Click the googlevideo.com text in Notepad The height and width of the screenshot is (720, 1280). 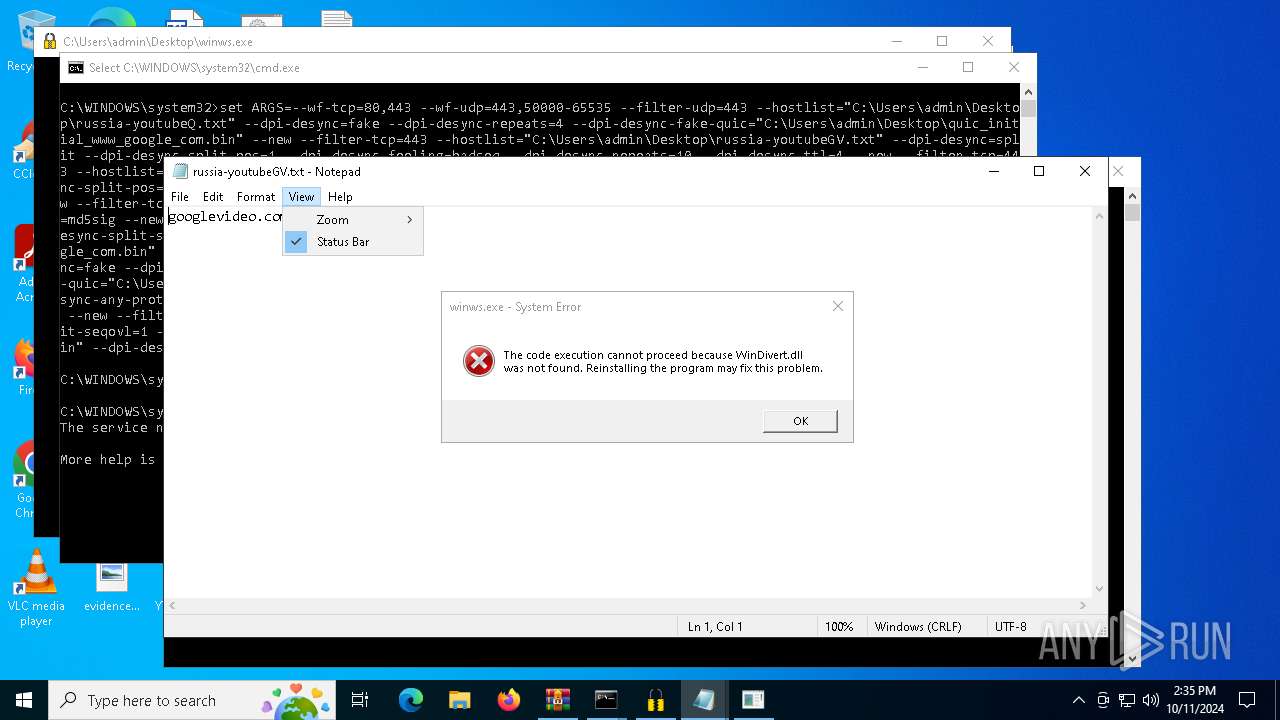(x=225, y=216)
